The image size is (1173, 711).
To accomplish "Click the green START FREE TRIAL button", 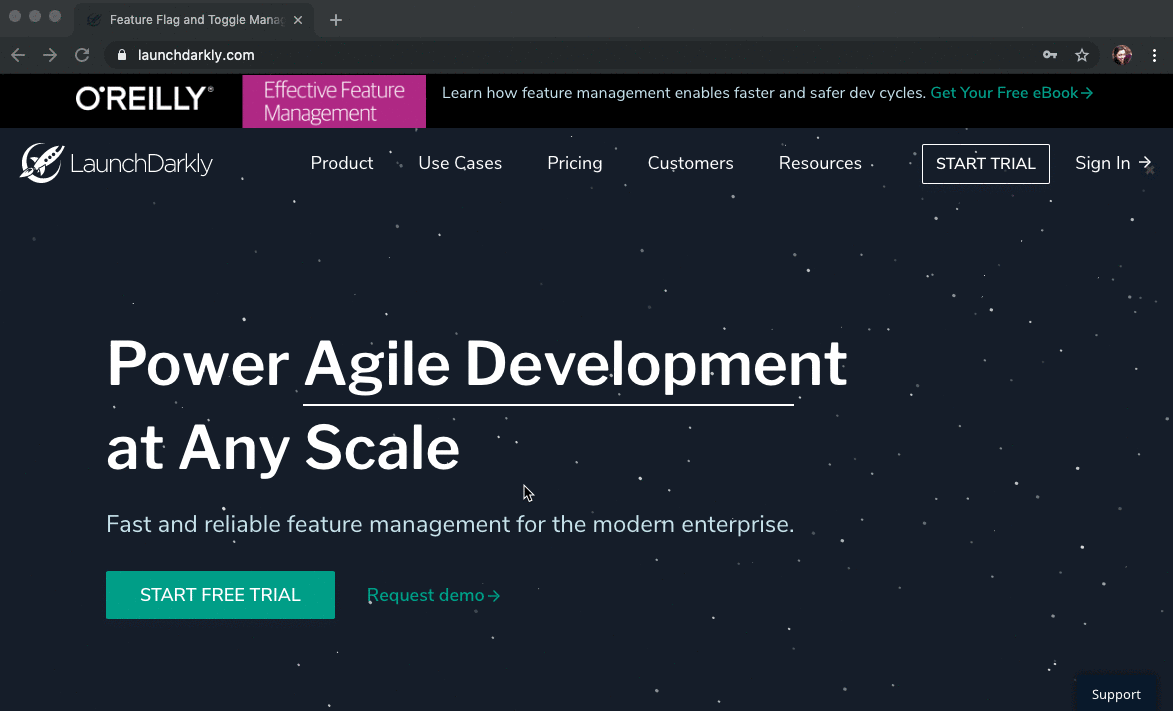I will pos(221,595).
